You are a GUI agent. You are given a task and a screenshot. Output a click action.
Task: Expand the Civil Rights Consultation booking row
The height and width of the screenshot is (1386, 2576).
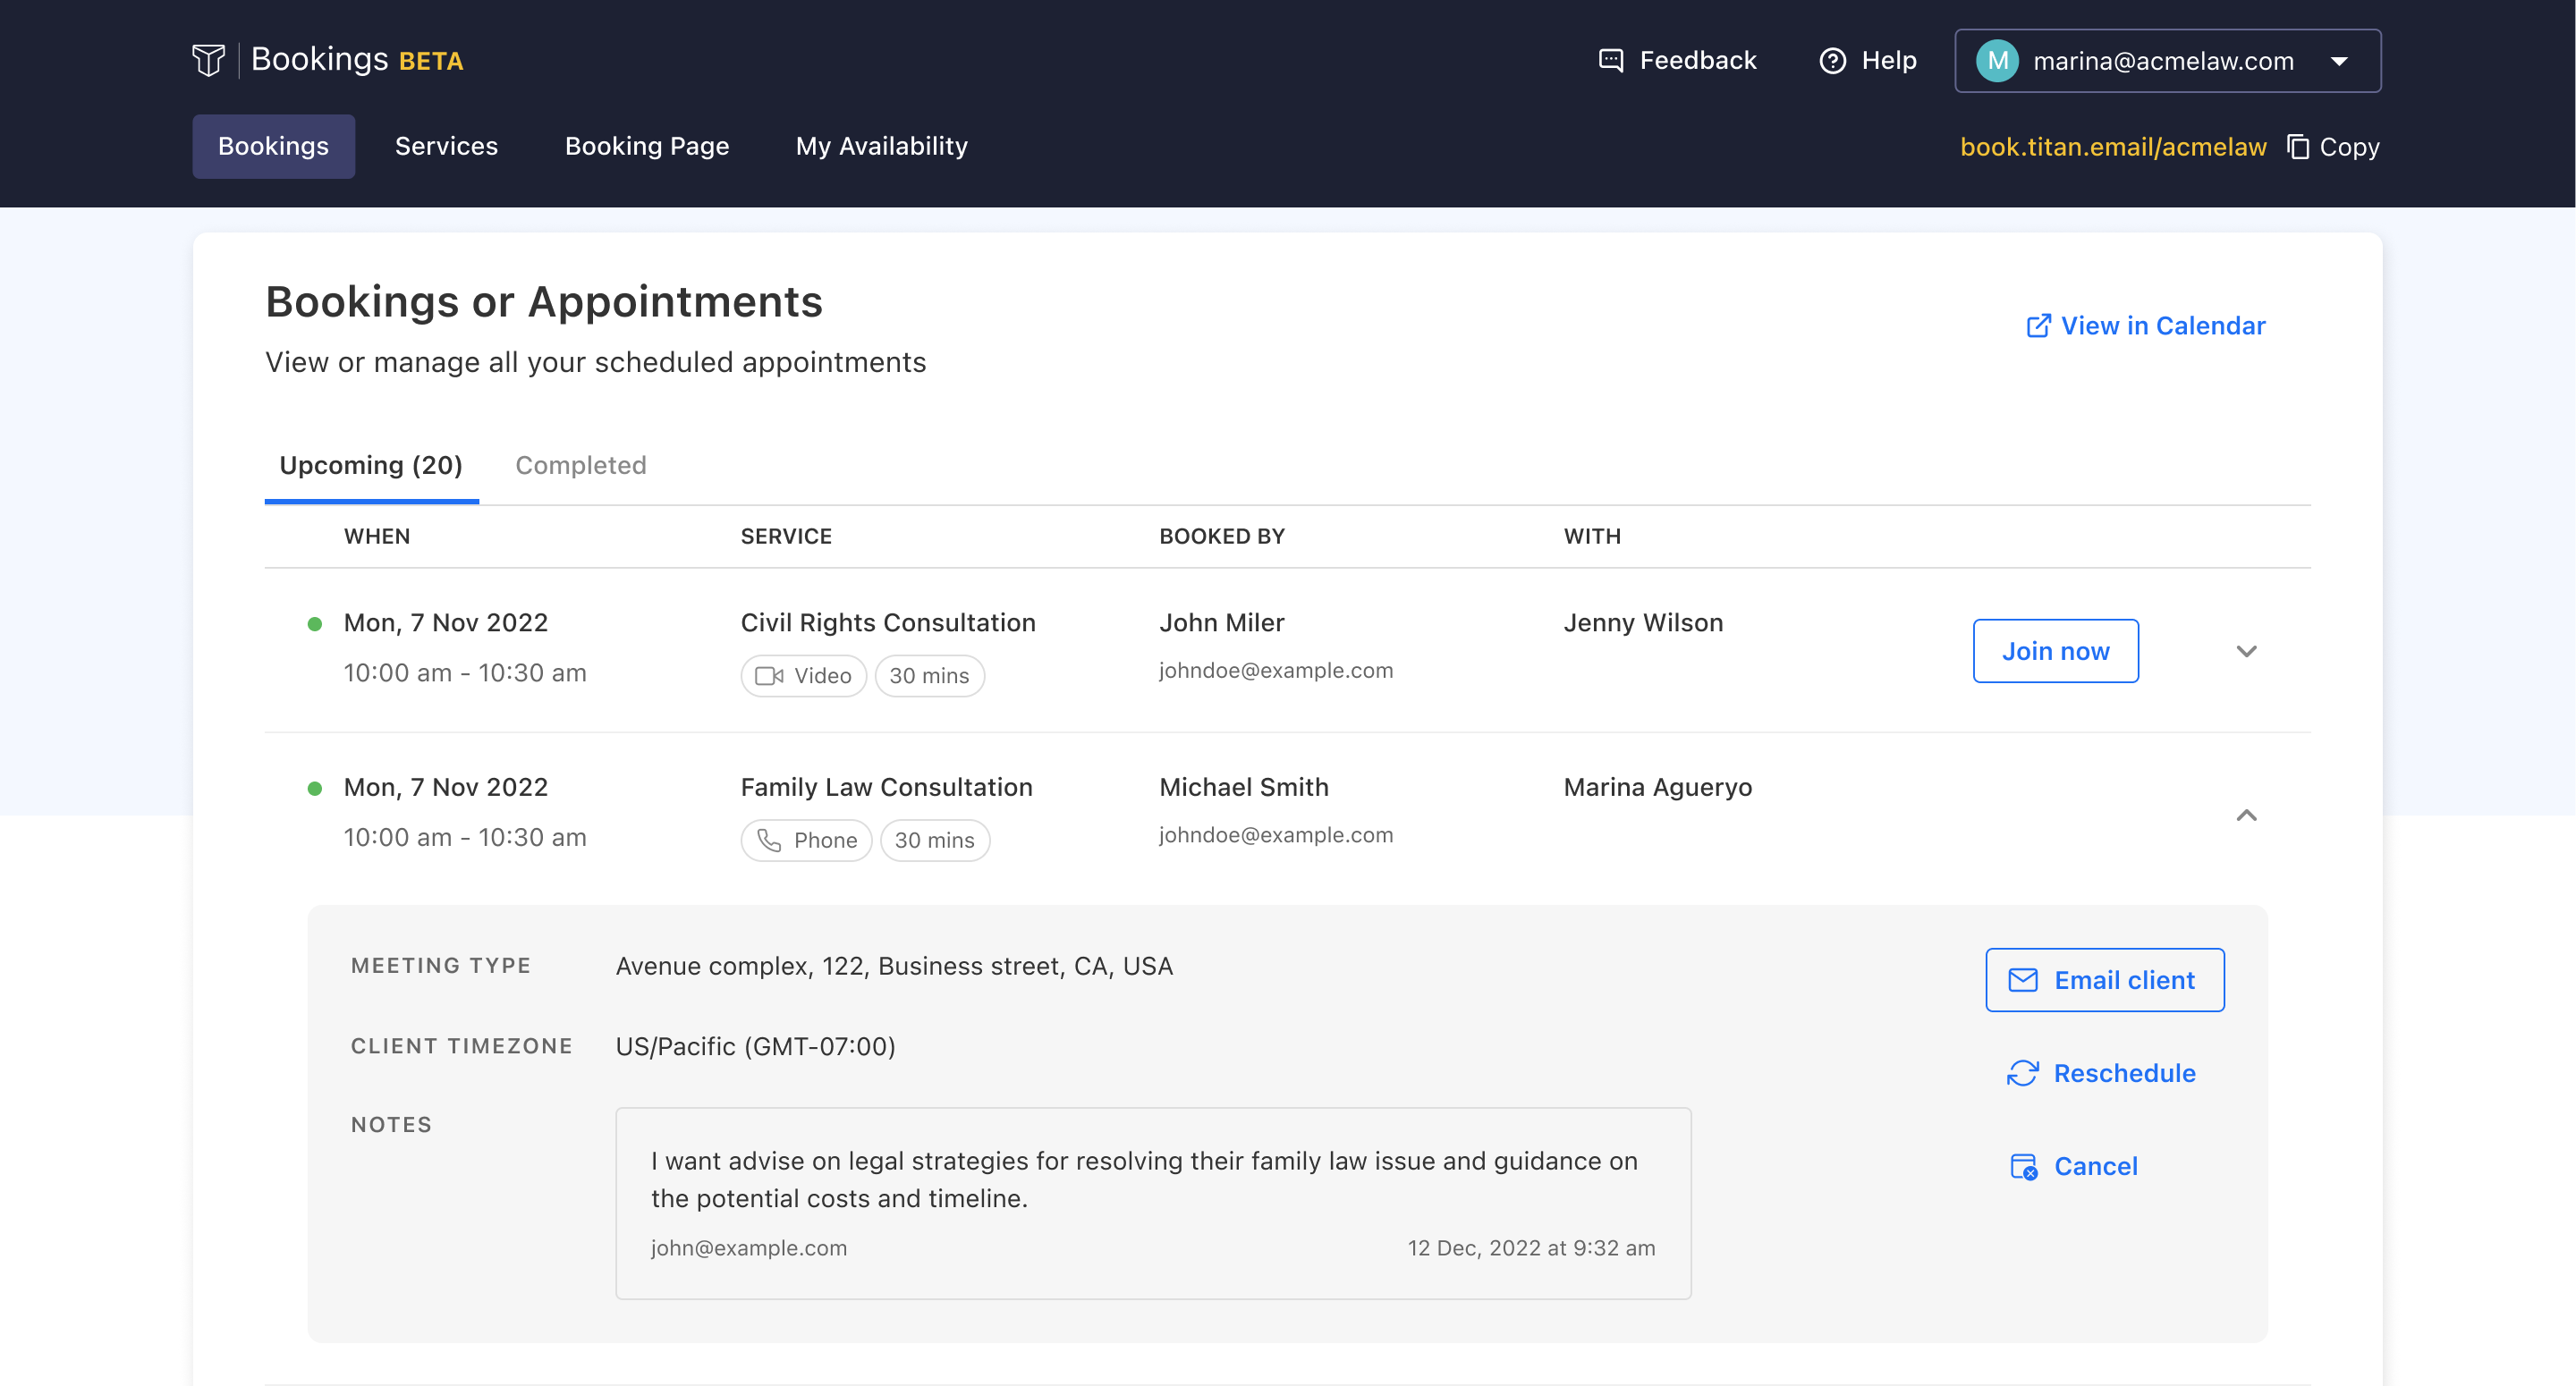2246,651
